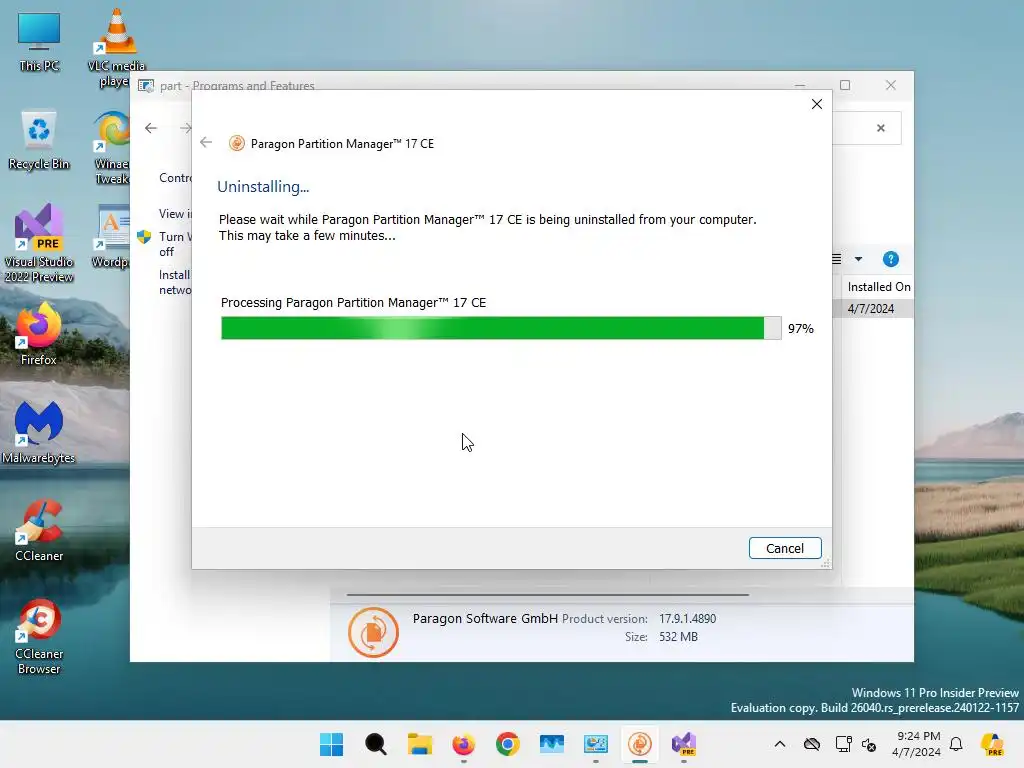Open the taskbar clock and date
This screenshot has width=1024, height=768.
point(917,744)
